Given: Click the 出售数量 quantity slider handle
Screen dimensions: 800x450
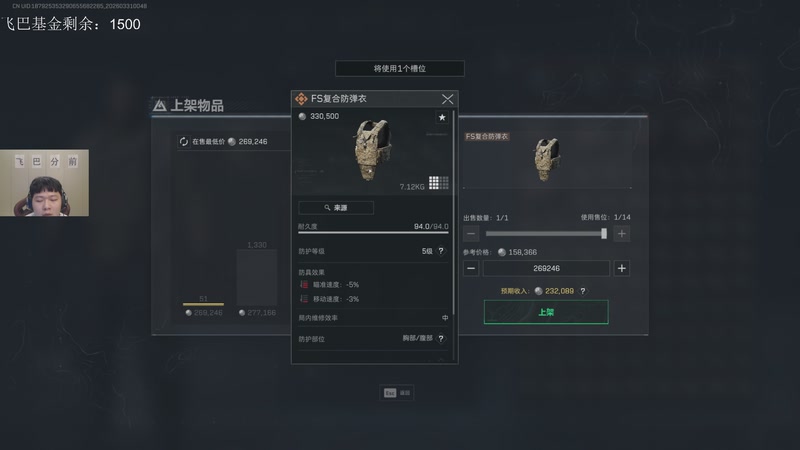Looking at the screenshot, I should (604, 234).
